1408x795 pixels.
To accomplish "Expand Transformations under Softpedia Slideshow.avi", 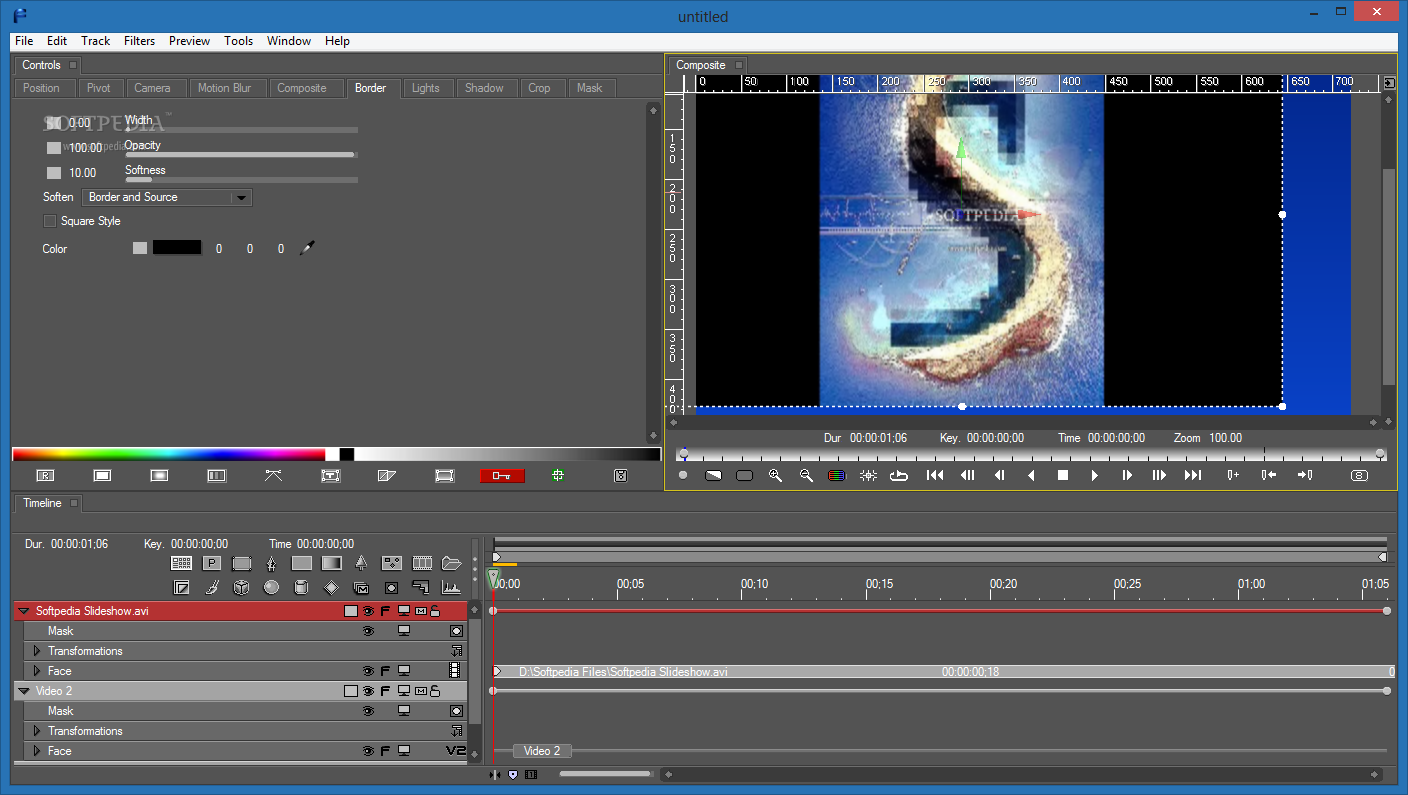I will (x=37, y=651).
